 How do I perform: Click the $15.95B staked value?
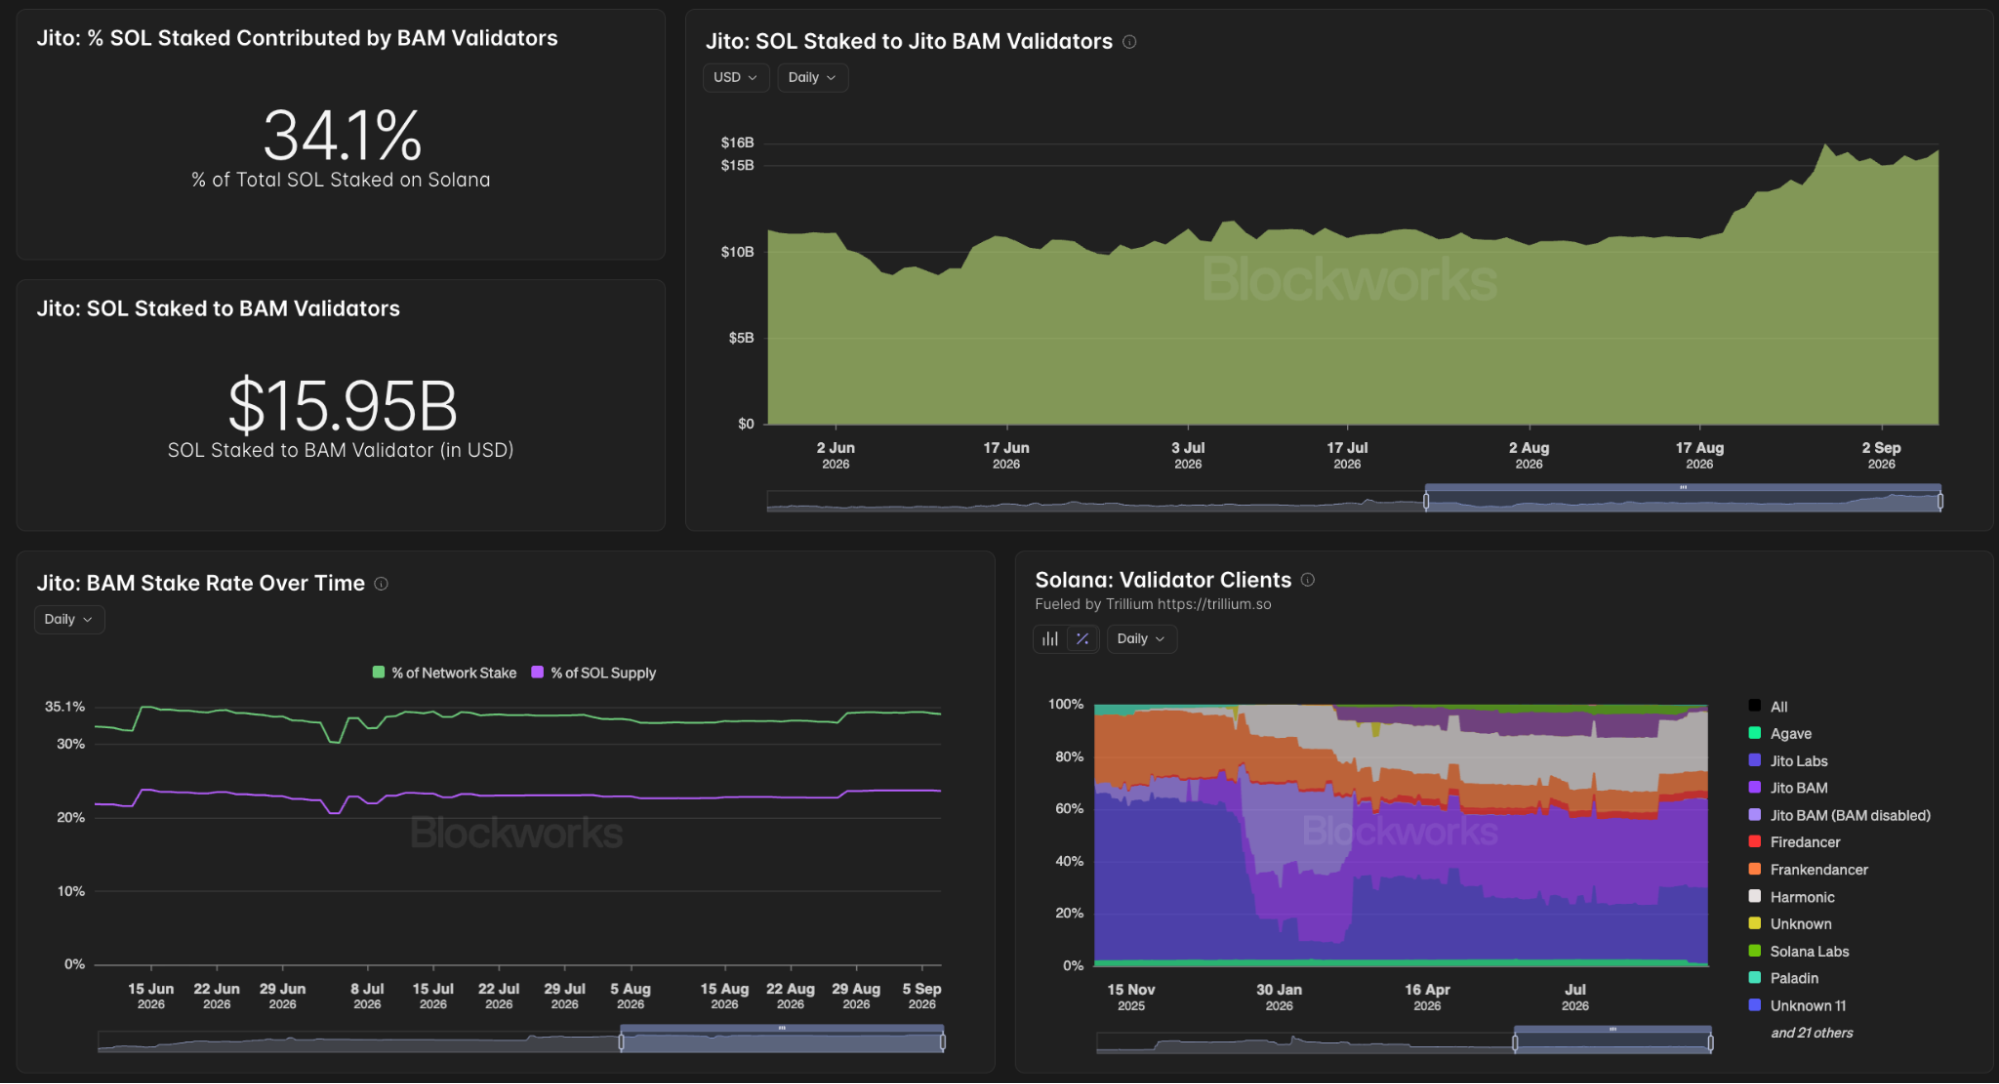pos(342,406)
